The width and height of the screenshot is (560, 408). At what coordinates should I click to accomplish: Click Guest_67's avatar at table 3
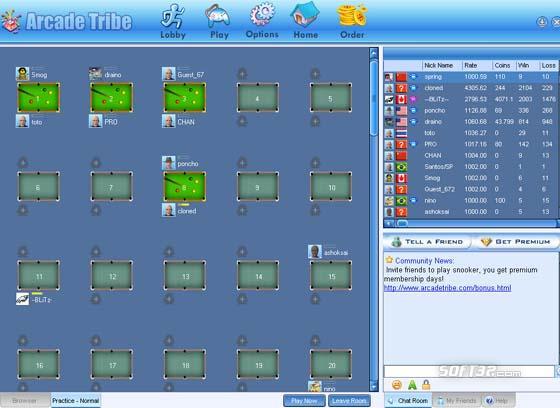point(169,74)
